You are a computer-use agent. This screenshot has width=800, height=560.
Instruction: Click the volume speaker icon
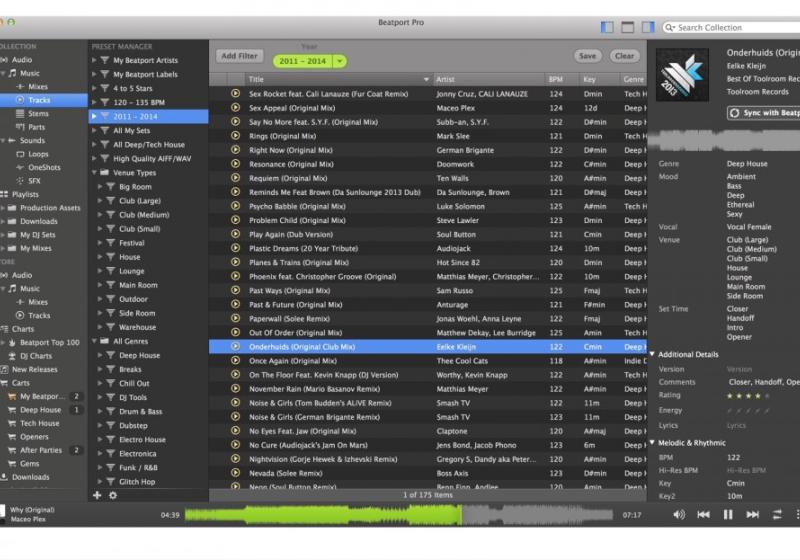click(679, 514)
